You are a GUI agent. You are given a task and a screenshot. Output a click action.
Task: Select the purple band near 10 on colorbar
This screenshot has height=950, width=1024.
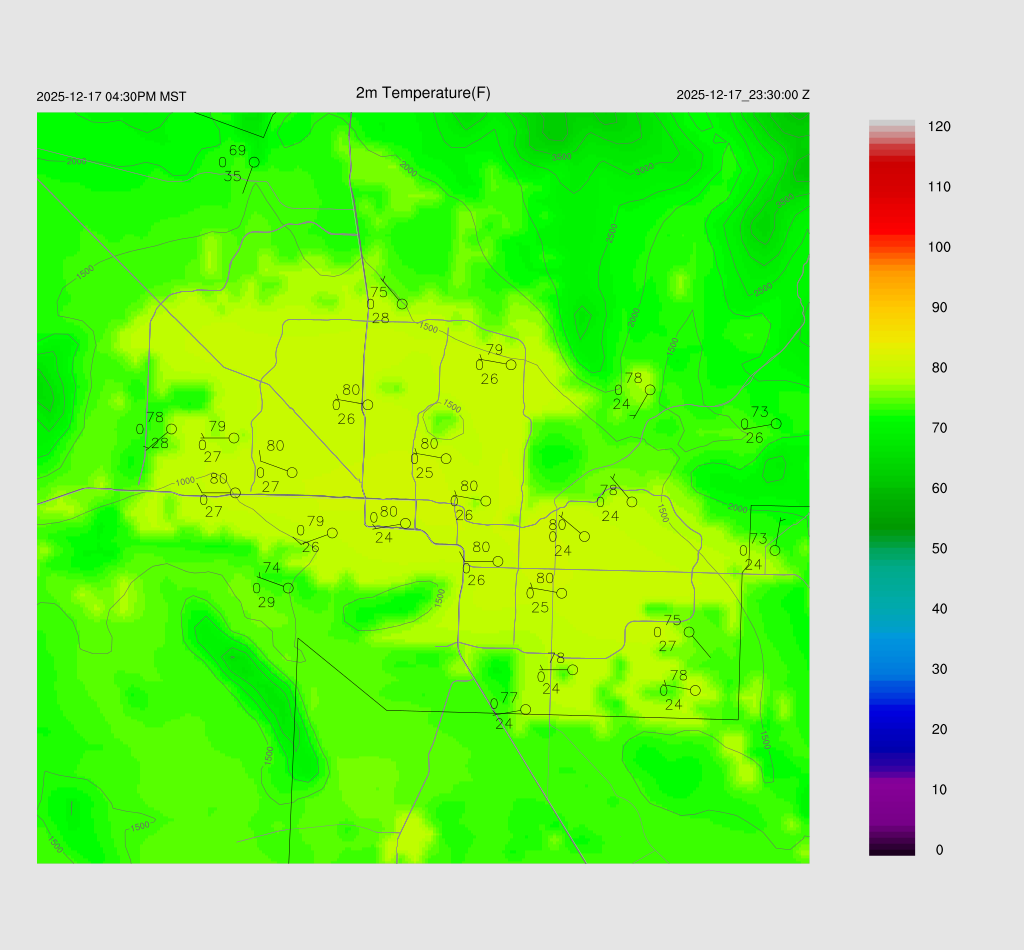[x=891, y=789]
